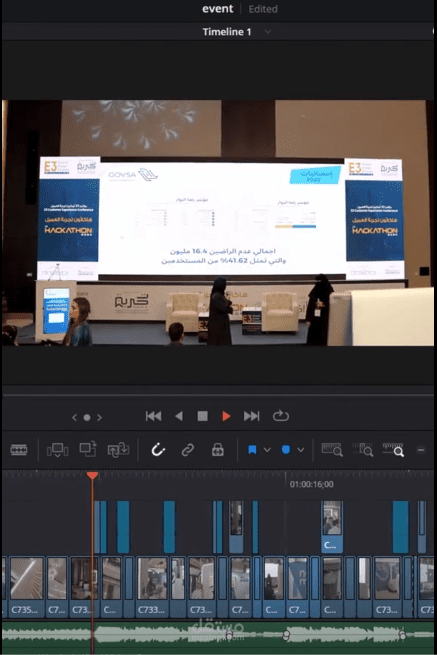Click the viewer scrub bar above transport controls
The image size is (437, 655).
218,394
